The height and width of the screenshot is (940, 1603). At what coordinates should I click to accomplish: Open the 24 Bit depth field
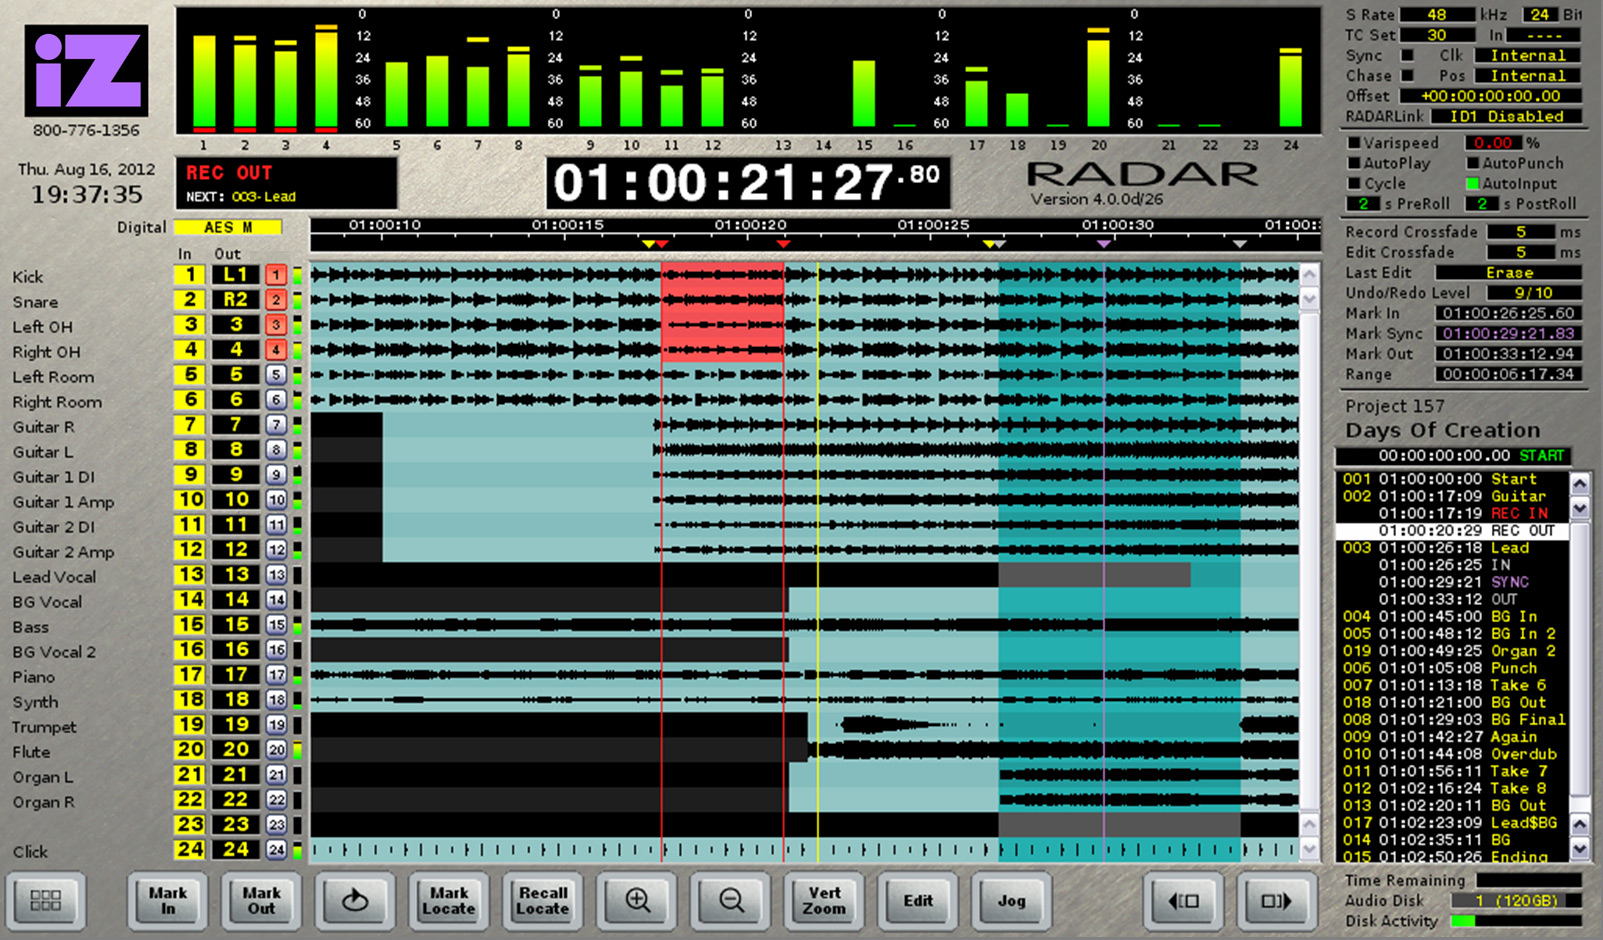point(1540,15)
